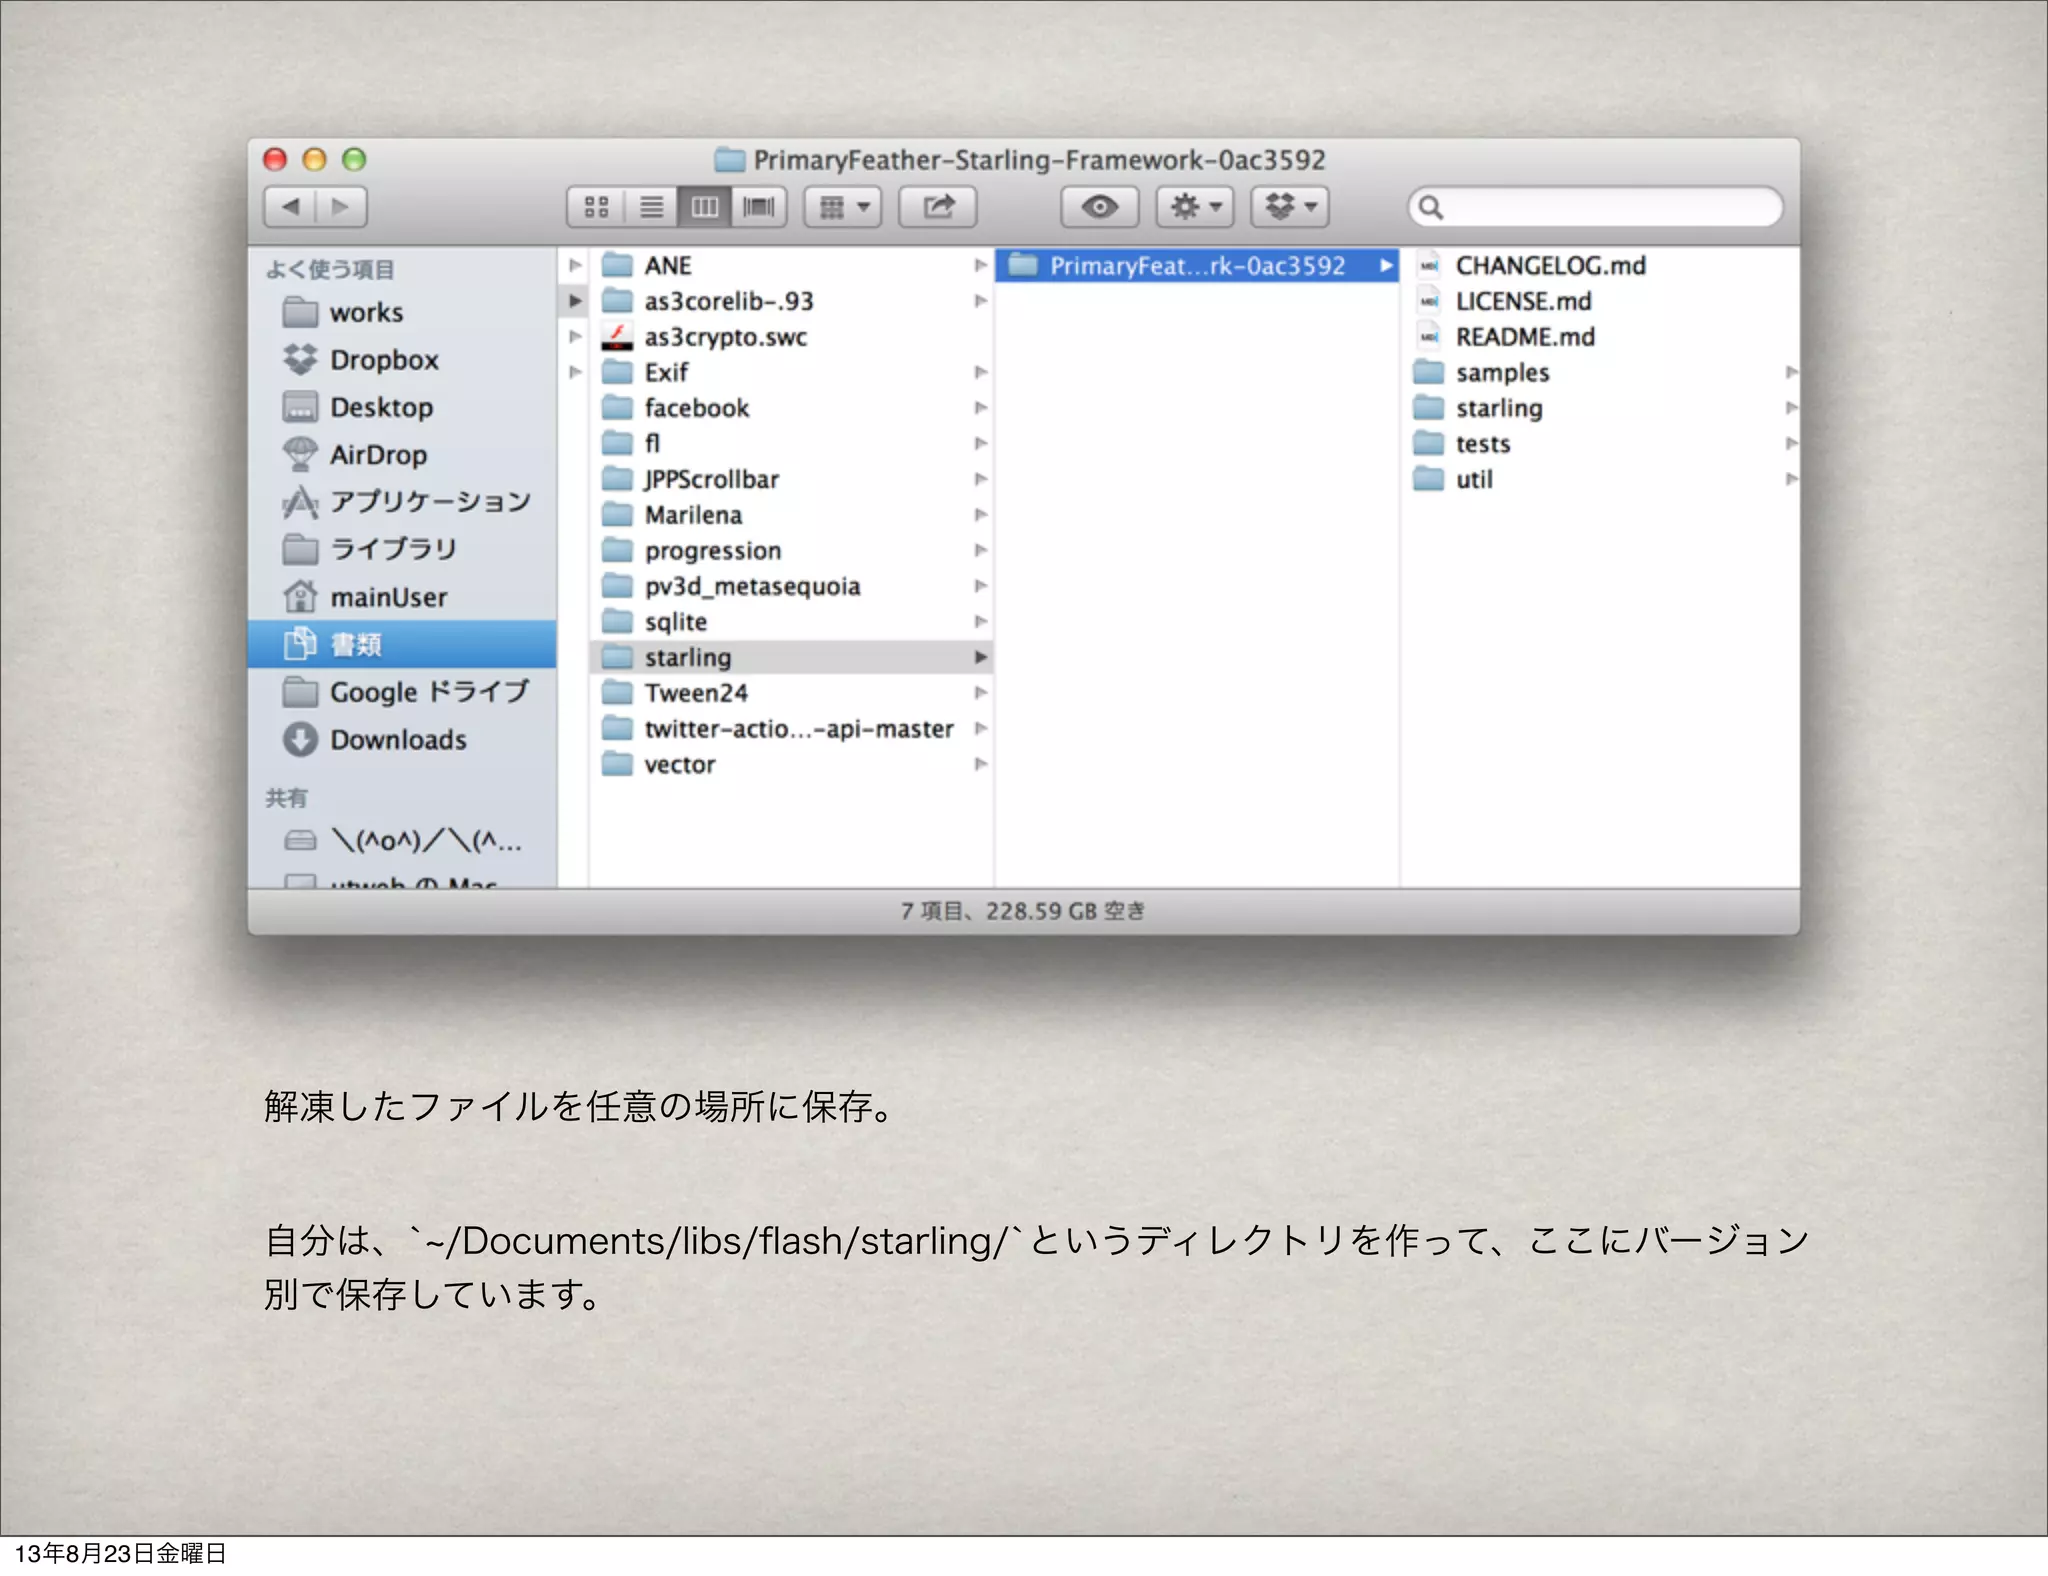2048x1576 pixels.
Task: Select the fl folder
Action: click(790, 443)
